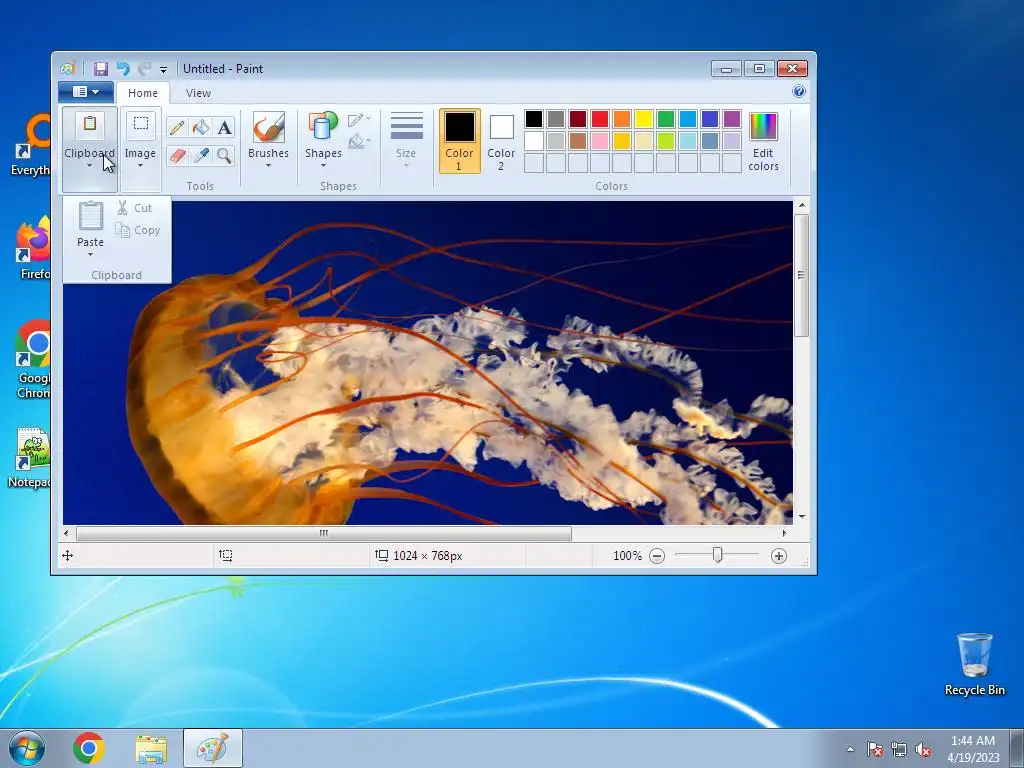Switch to the Home ribbon tab

[x=142, y=93]
